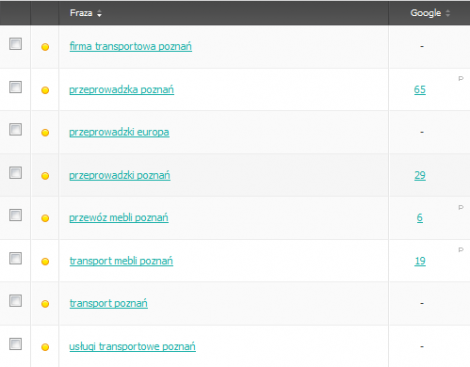
Task: Click yellow status dot beside przewóz mebli poznań
Action: coord(45,218)
